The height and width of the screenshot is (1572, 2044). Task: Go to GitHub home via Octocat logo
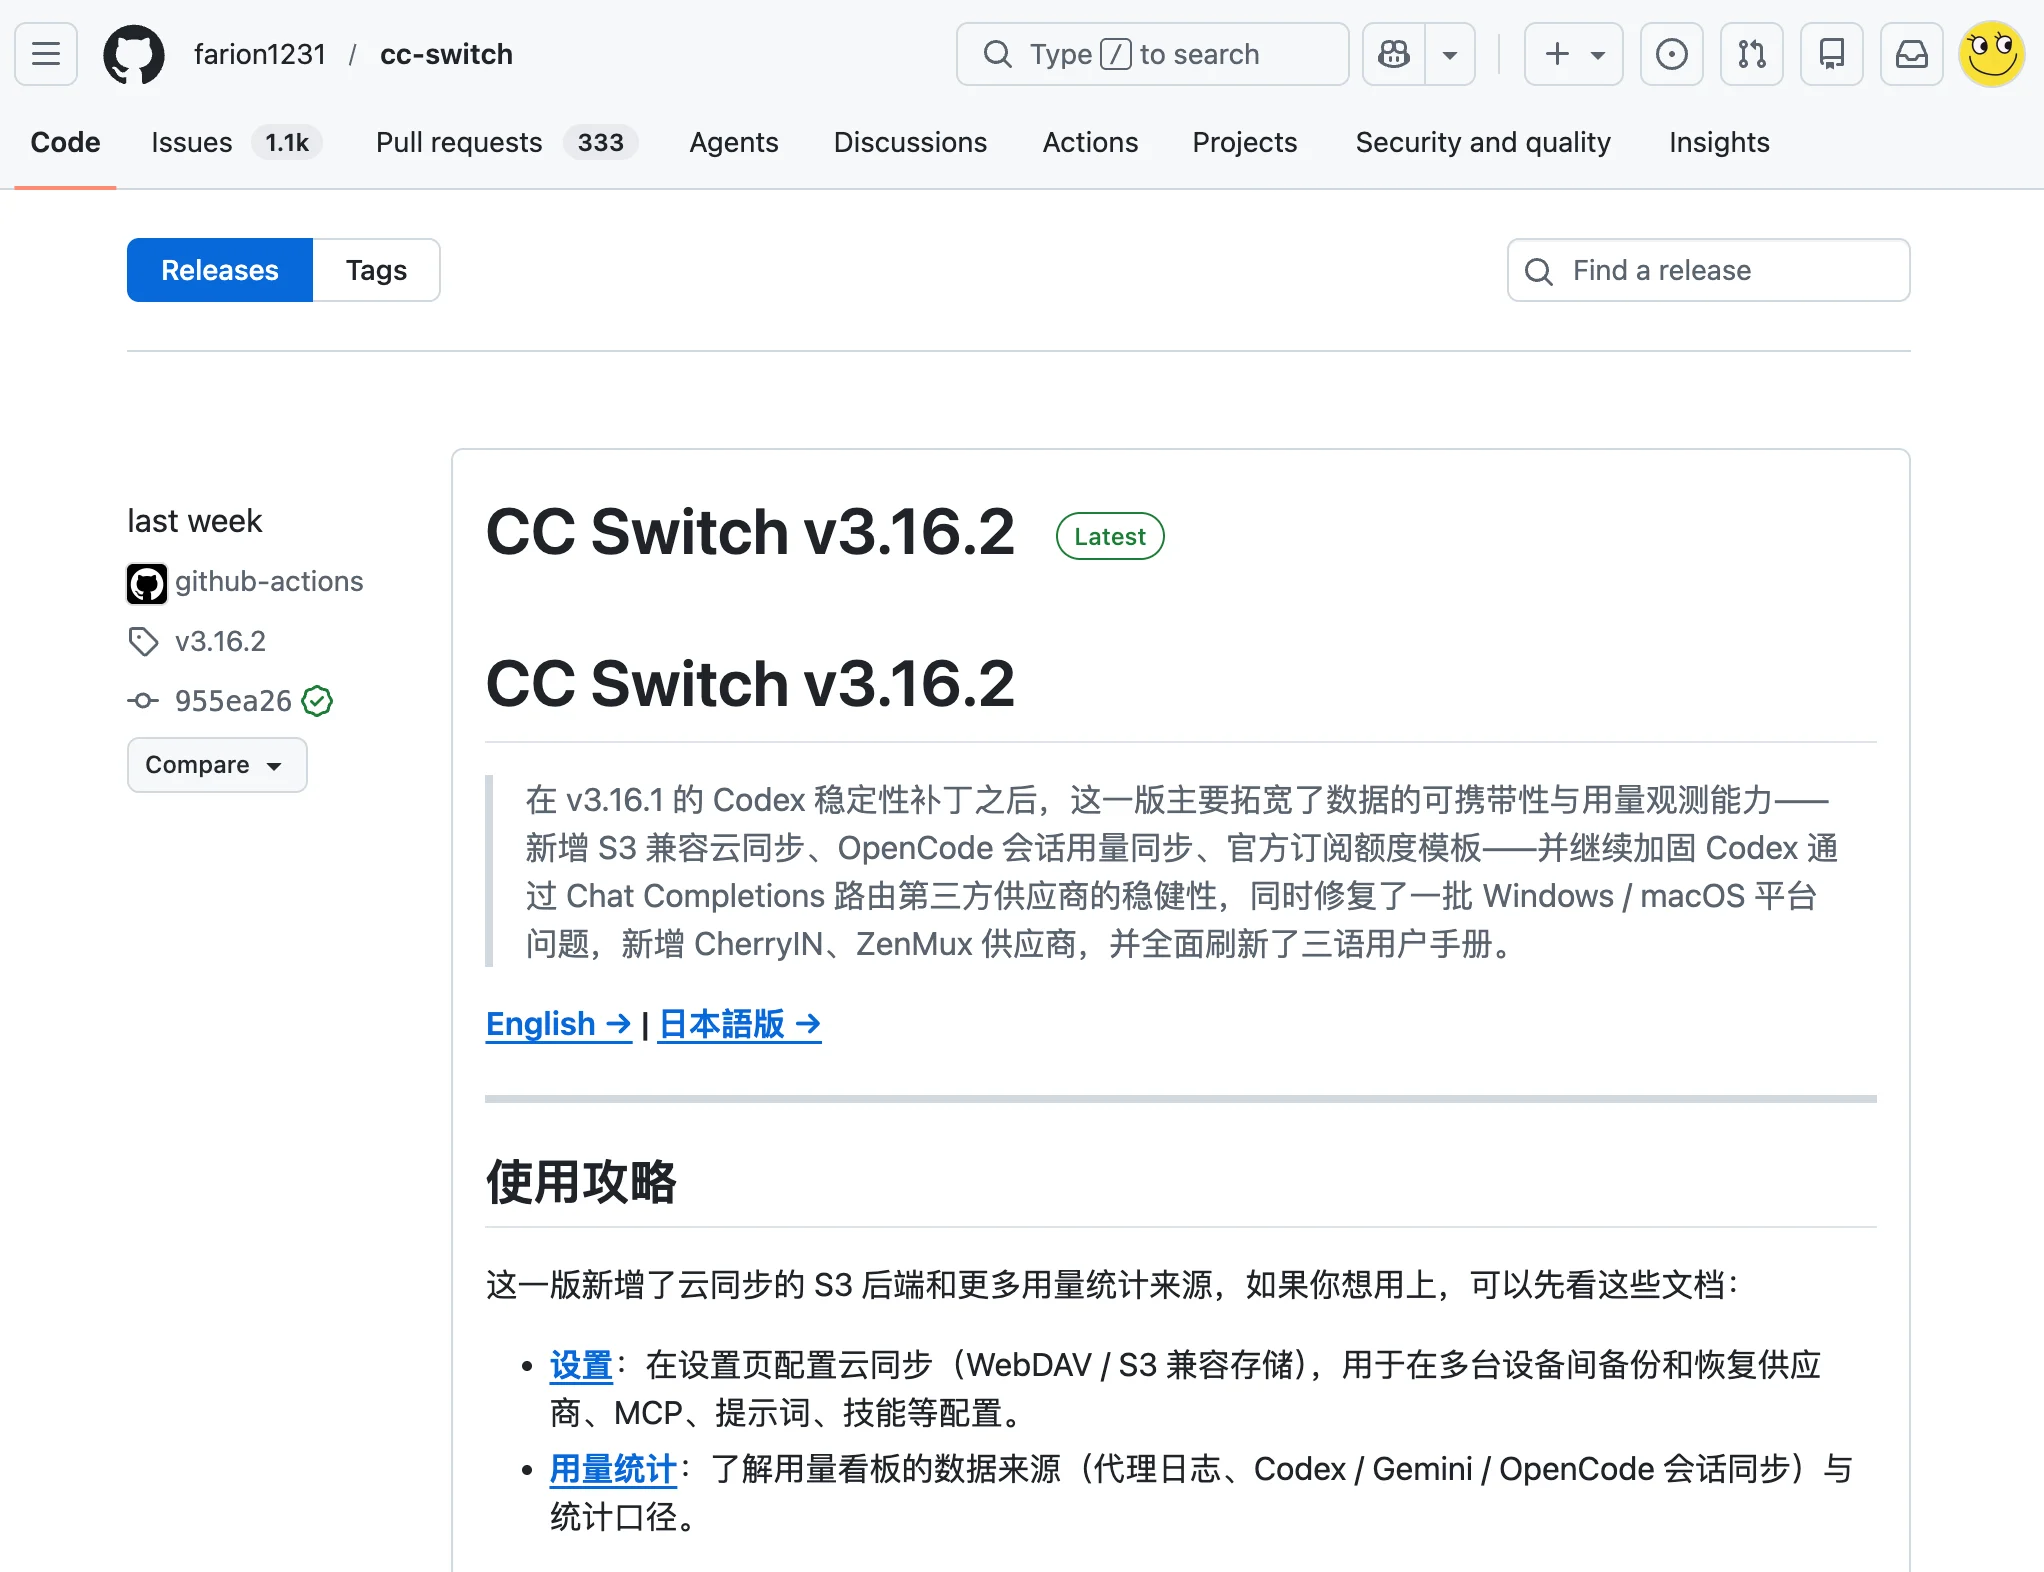point(134,54)
